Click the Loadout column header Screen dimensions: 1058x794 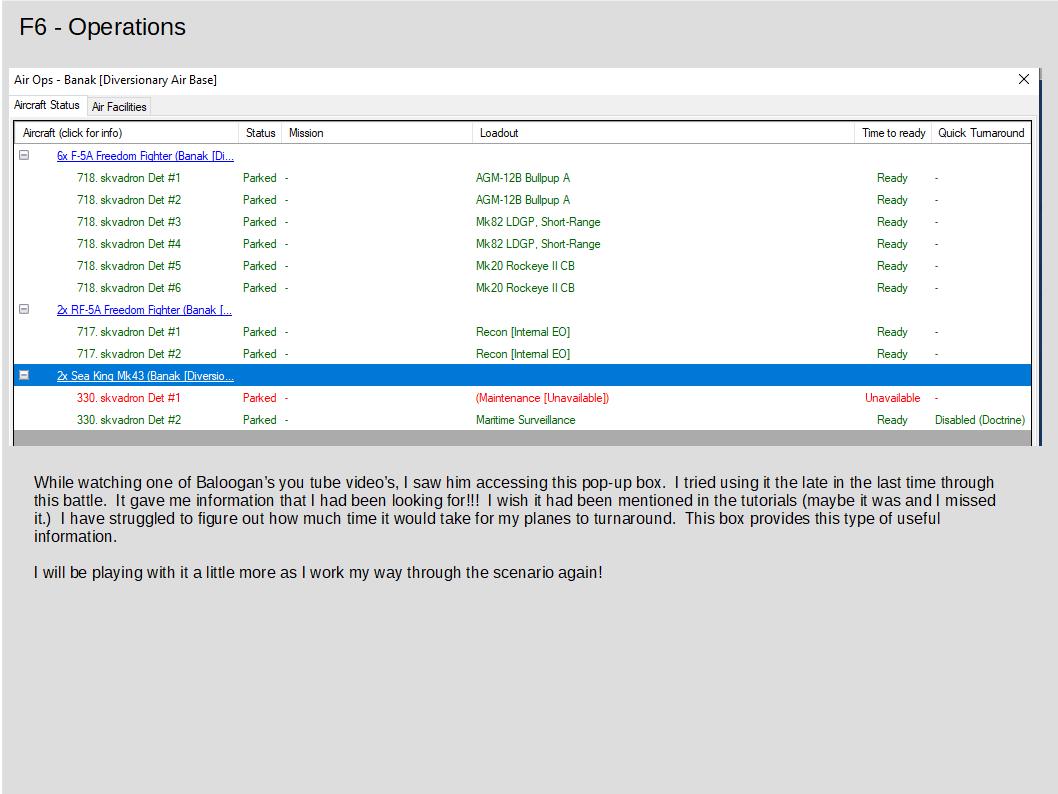click(663, 133)
